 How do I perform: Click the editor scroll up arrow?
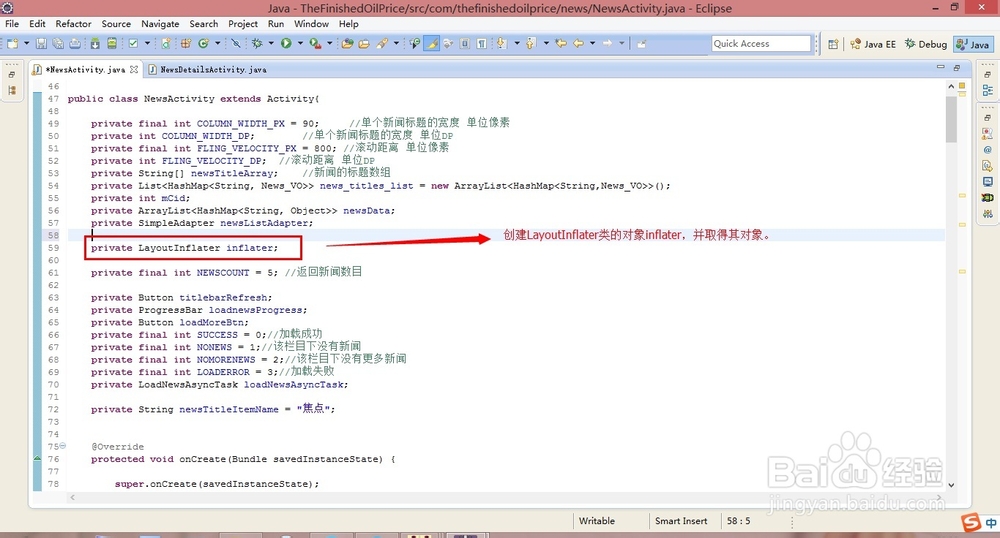pyautogui.click(x=951, y=86)
